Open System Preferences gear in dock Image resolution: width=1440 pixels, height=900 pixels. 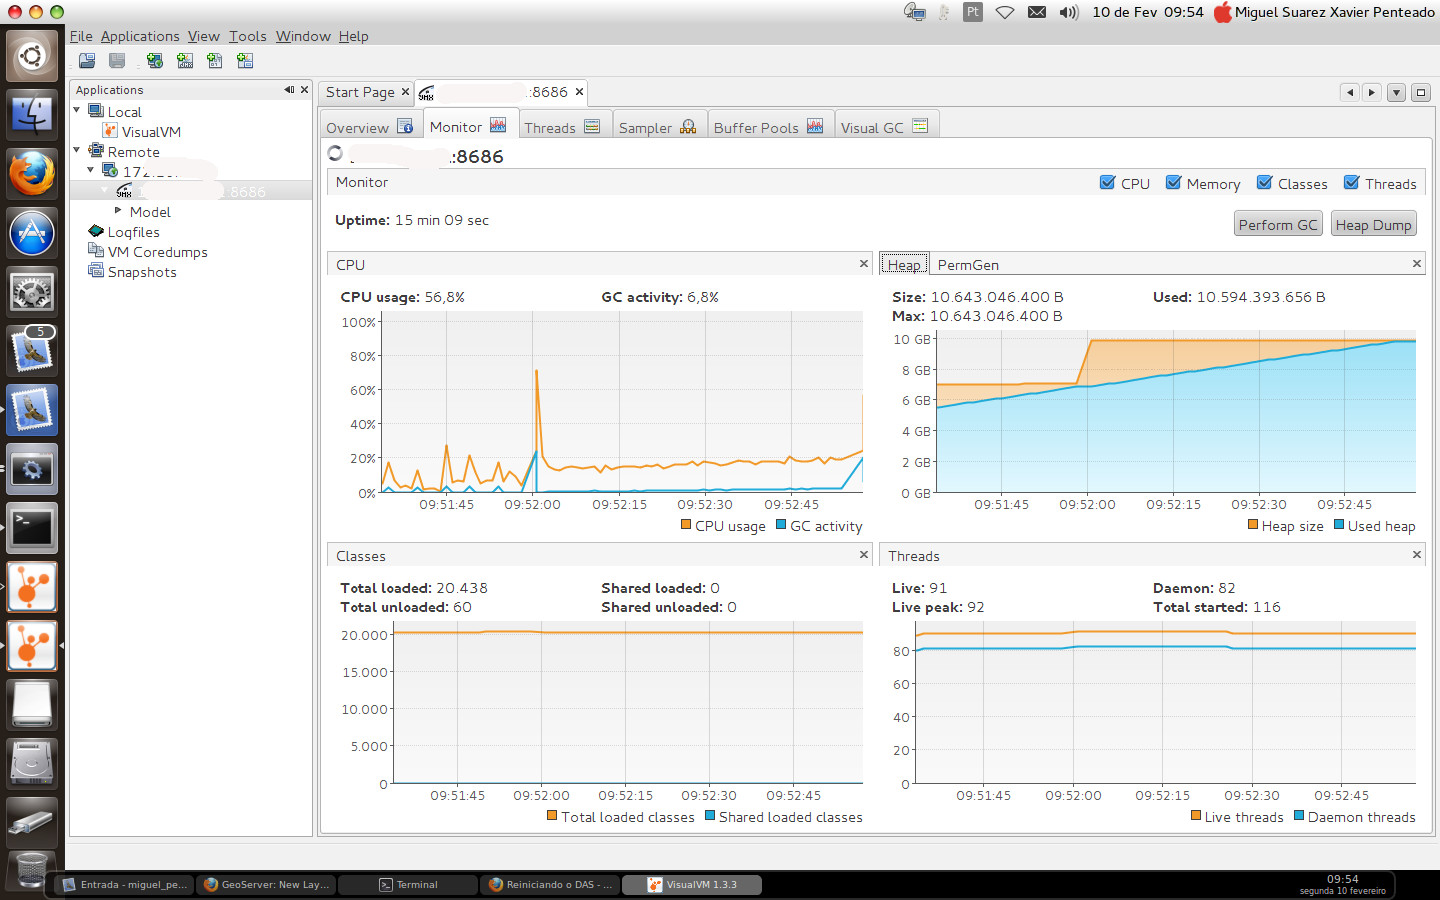point(32,291)
